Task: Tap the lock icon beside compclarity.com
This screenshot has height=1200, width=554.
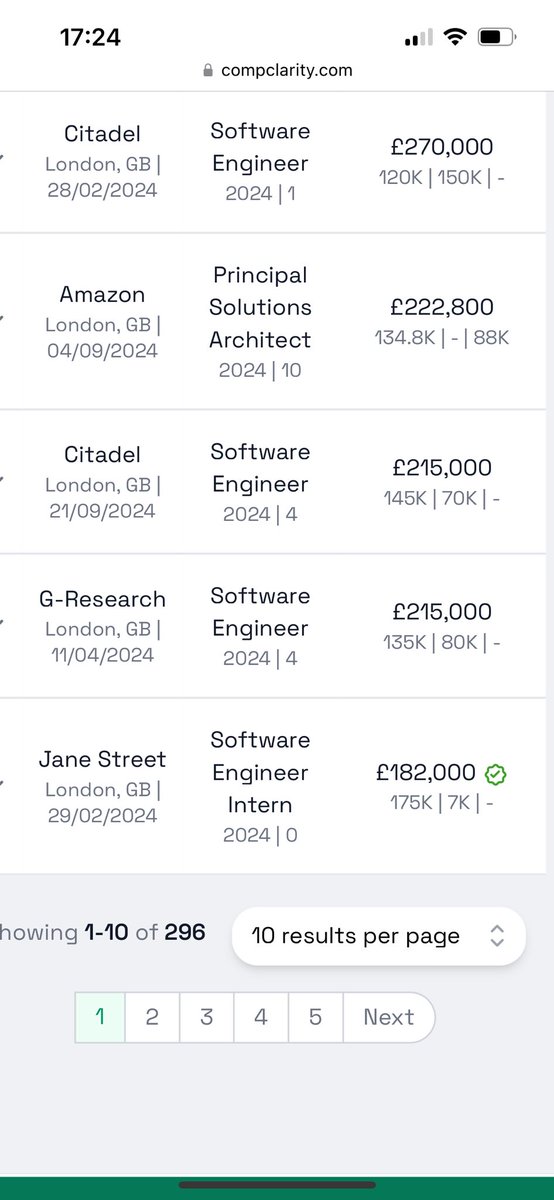Action: 208,71
